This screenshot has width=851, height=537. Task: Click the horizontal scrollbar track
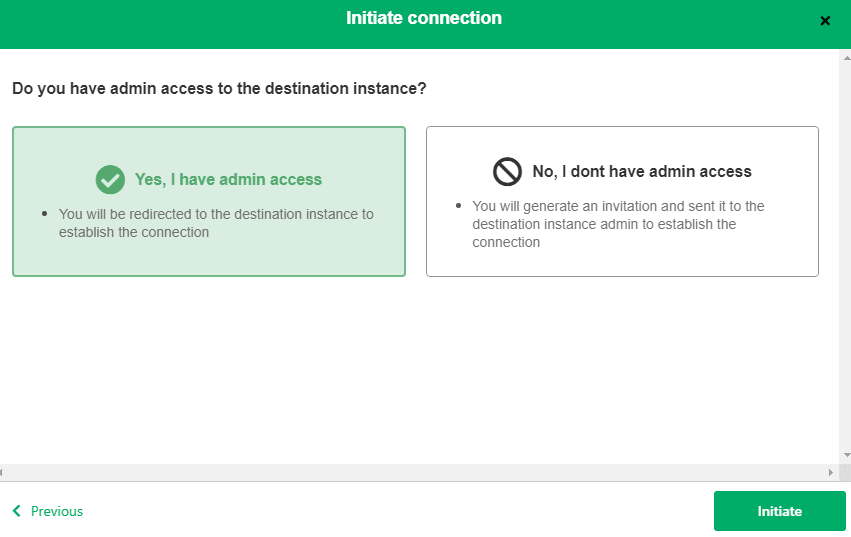click(x=415, y=472)
